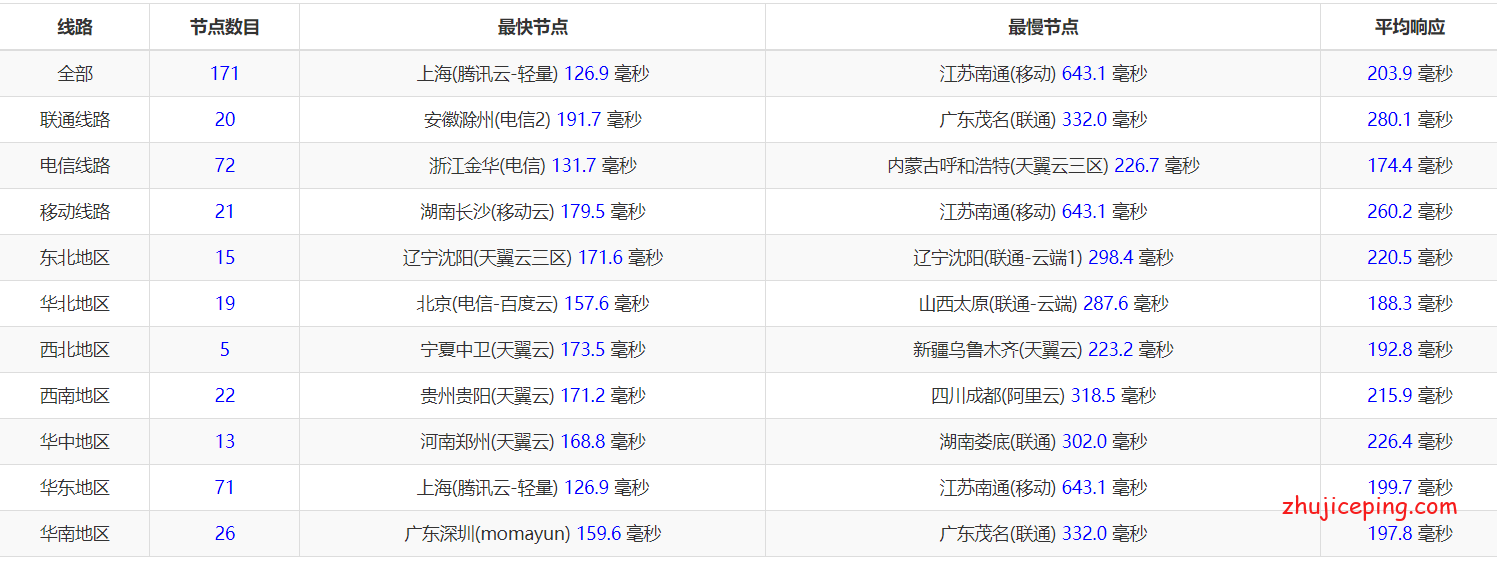Click average response 197.8 毫秒
1497x561 pixels.
click(x=1410, y=534)
